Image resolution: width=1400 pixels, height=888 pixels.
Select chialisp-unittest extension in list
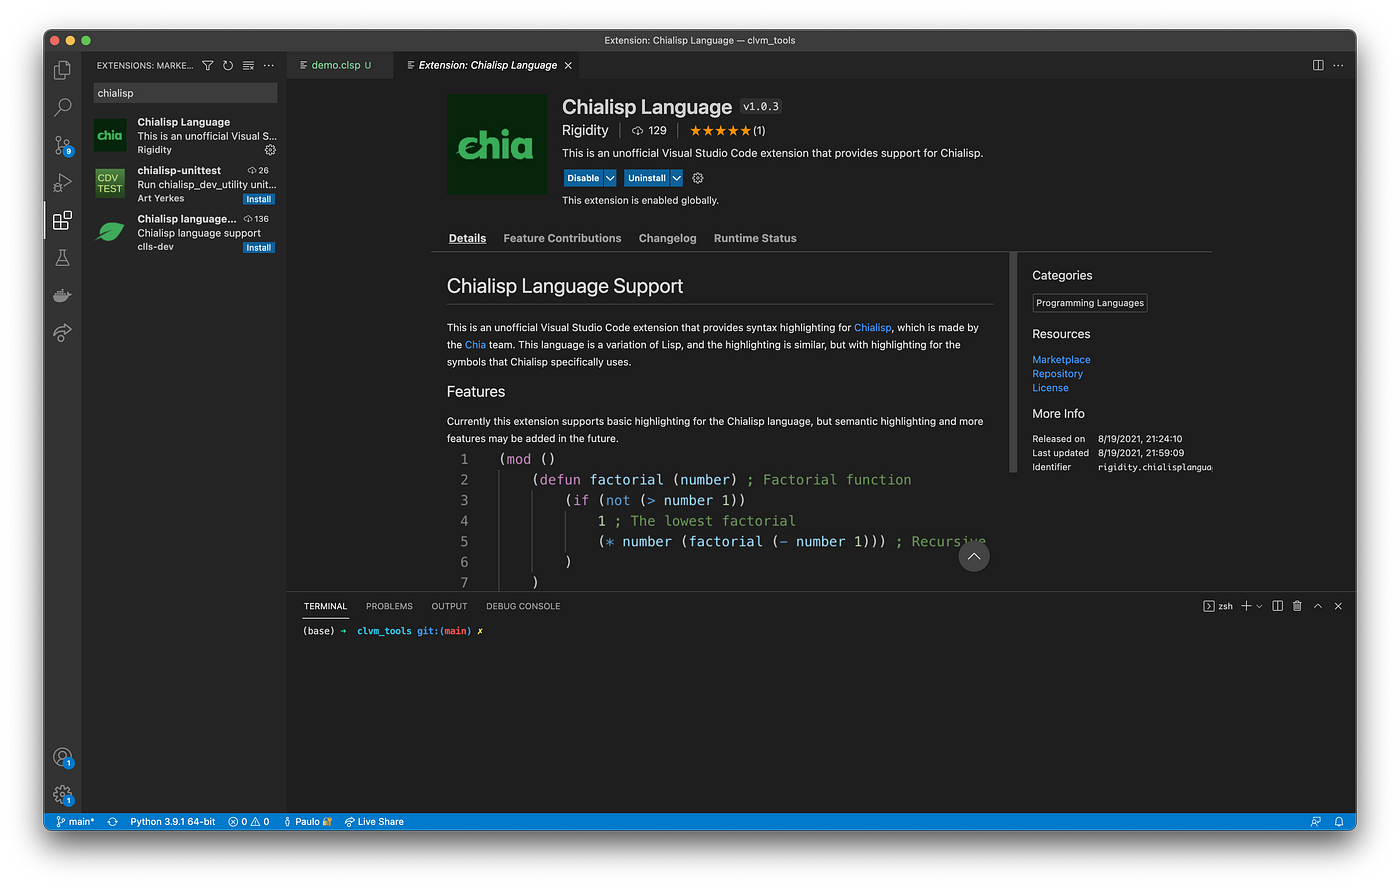tap(184, 184)
